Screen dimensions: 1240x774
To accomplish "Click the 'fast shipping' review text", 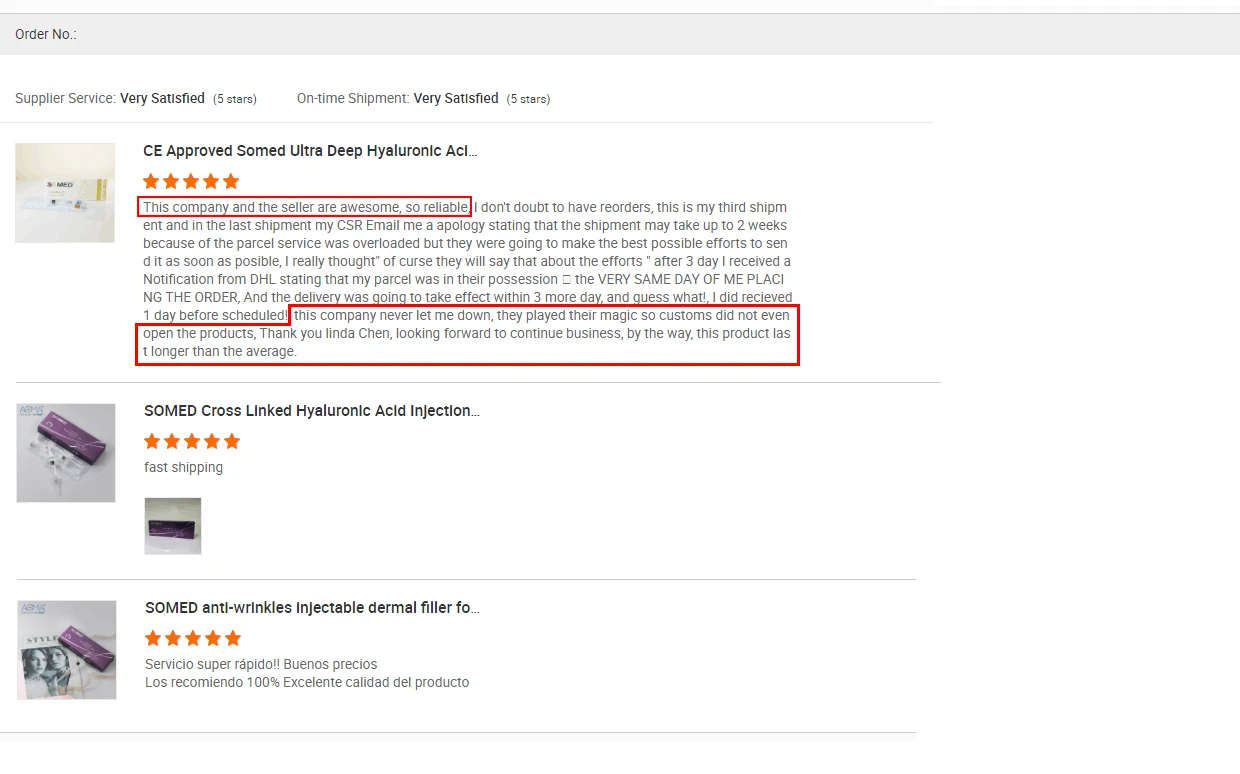I will pyautogui.click(x=184, y=467).
